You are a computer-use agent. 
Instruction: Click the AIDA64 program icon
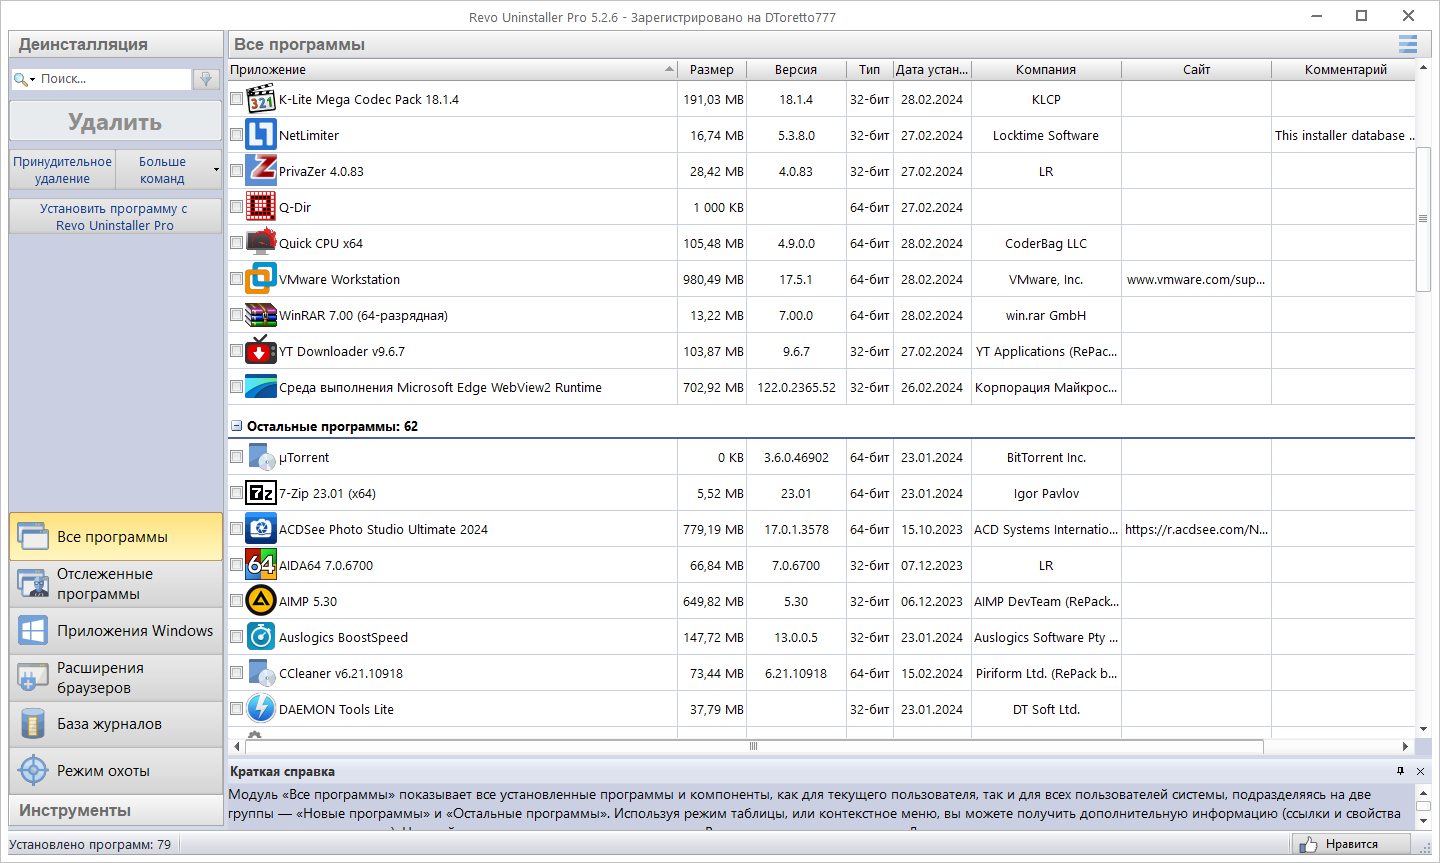click(x=261, y=565)
